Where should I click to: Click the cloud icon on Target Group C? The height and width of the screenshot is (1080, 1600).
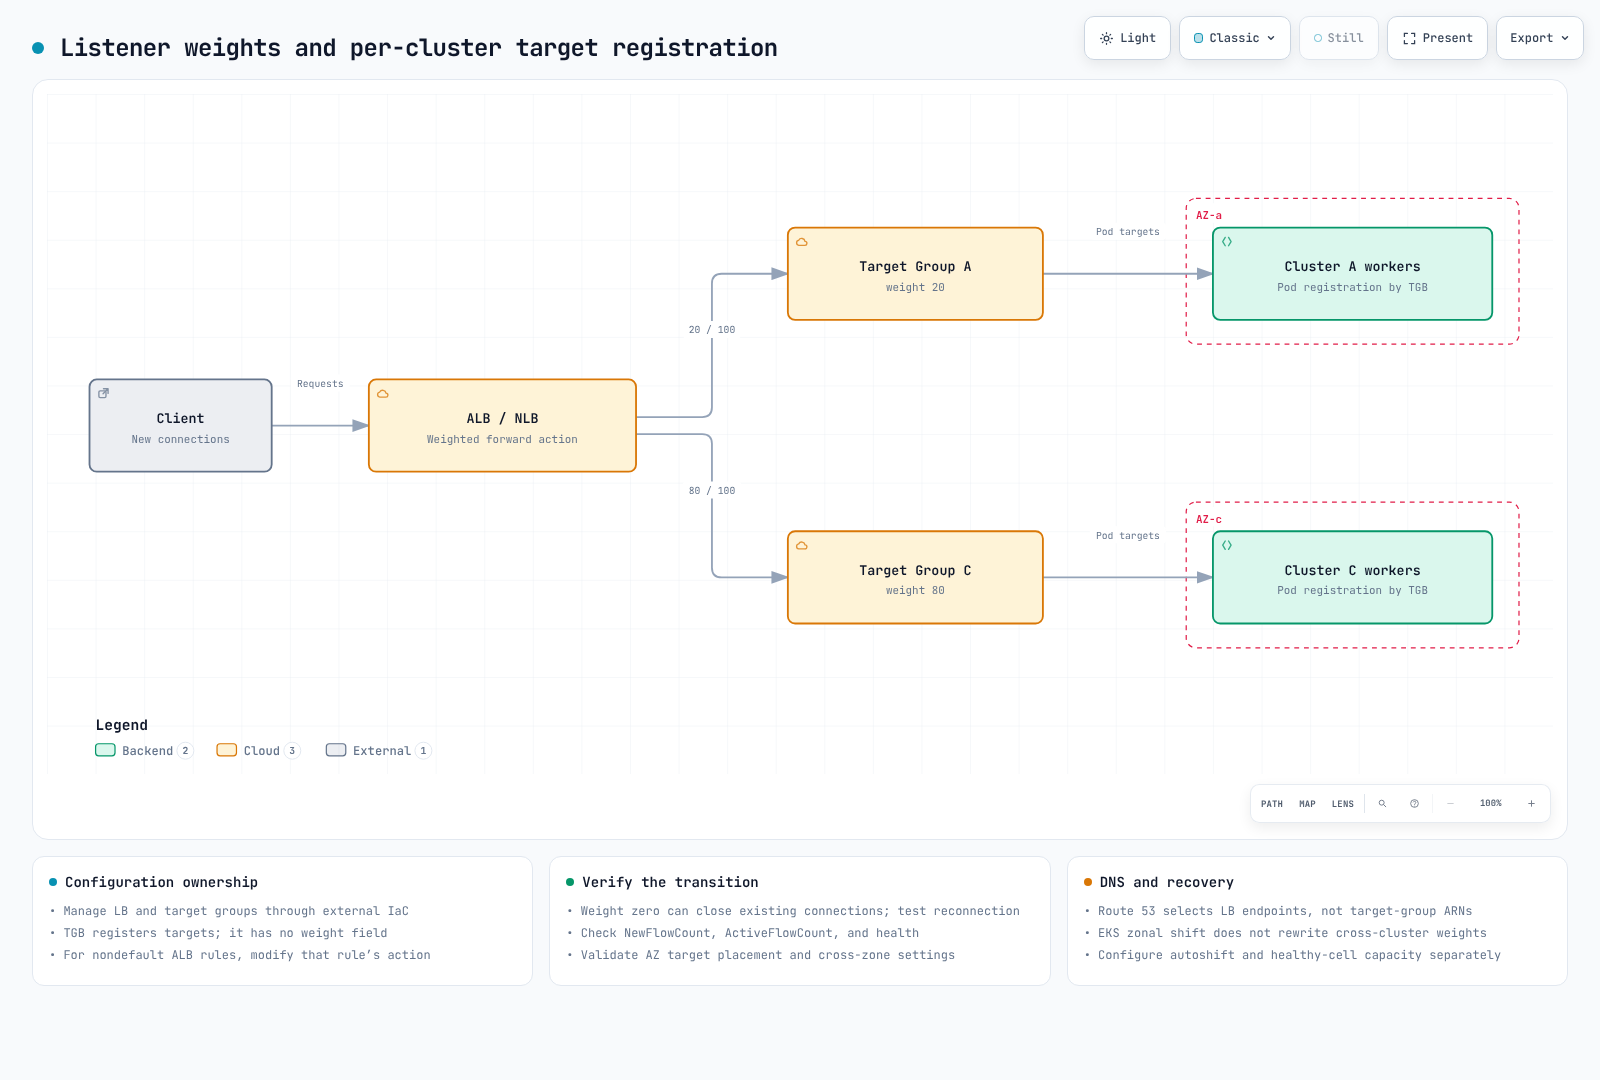click(801, 546)
